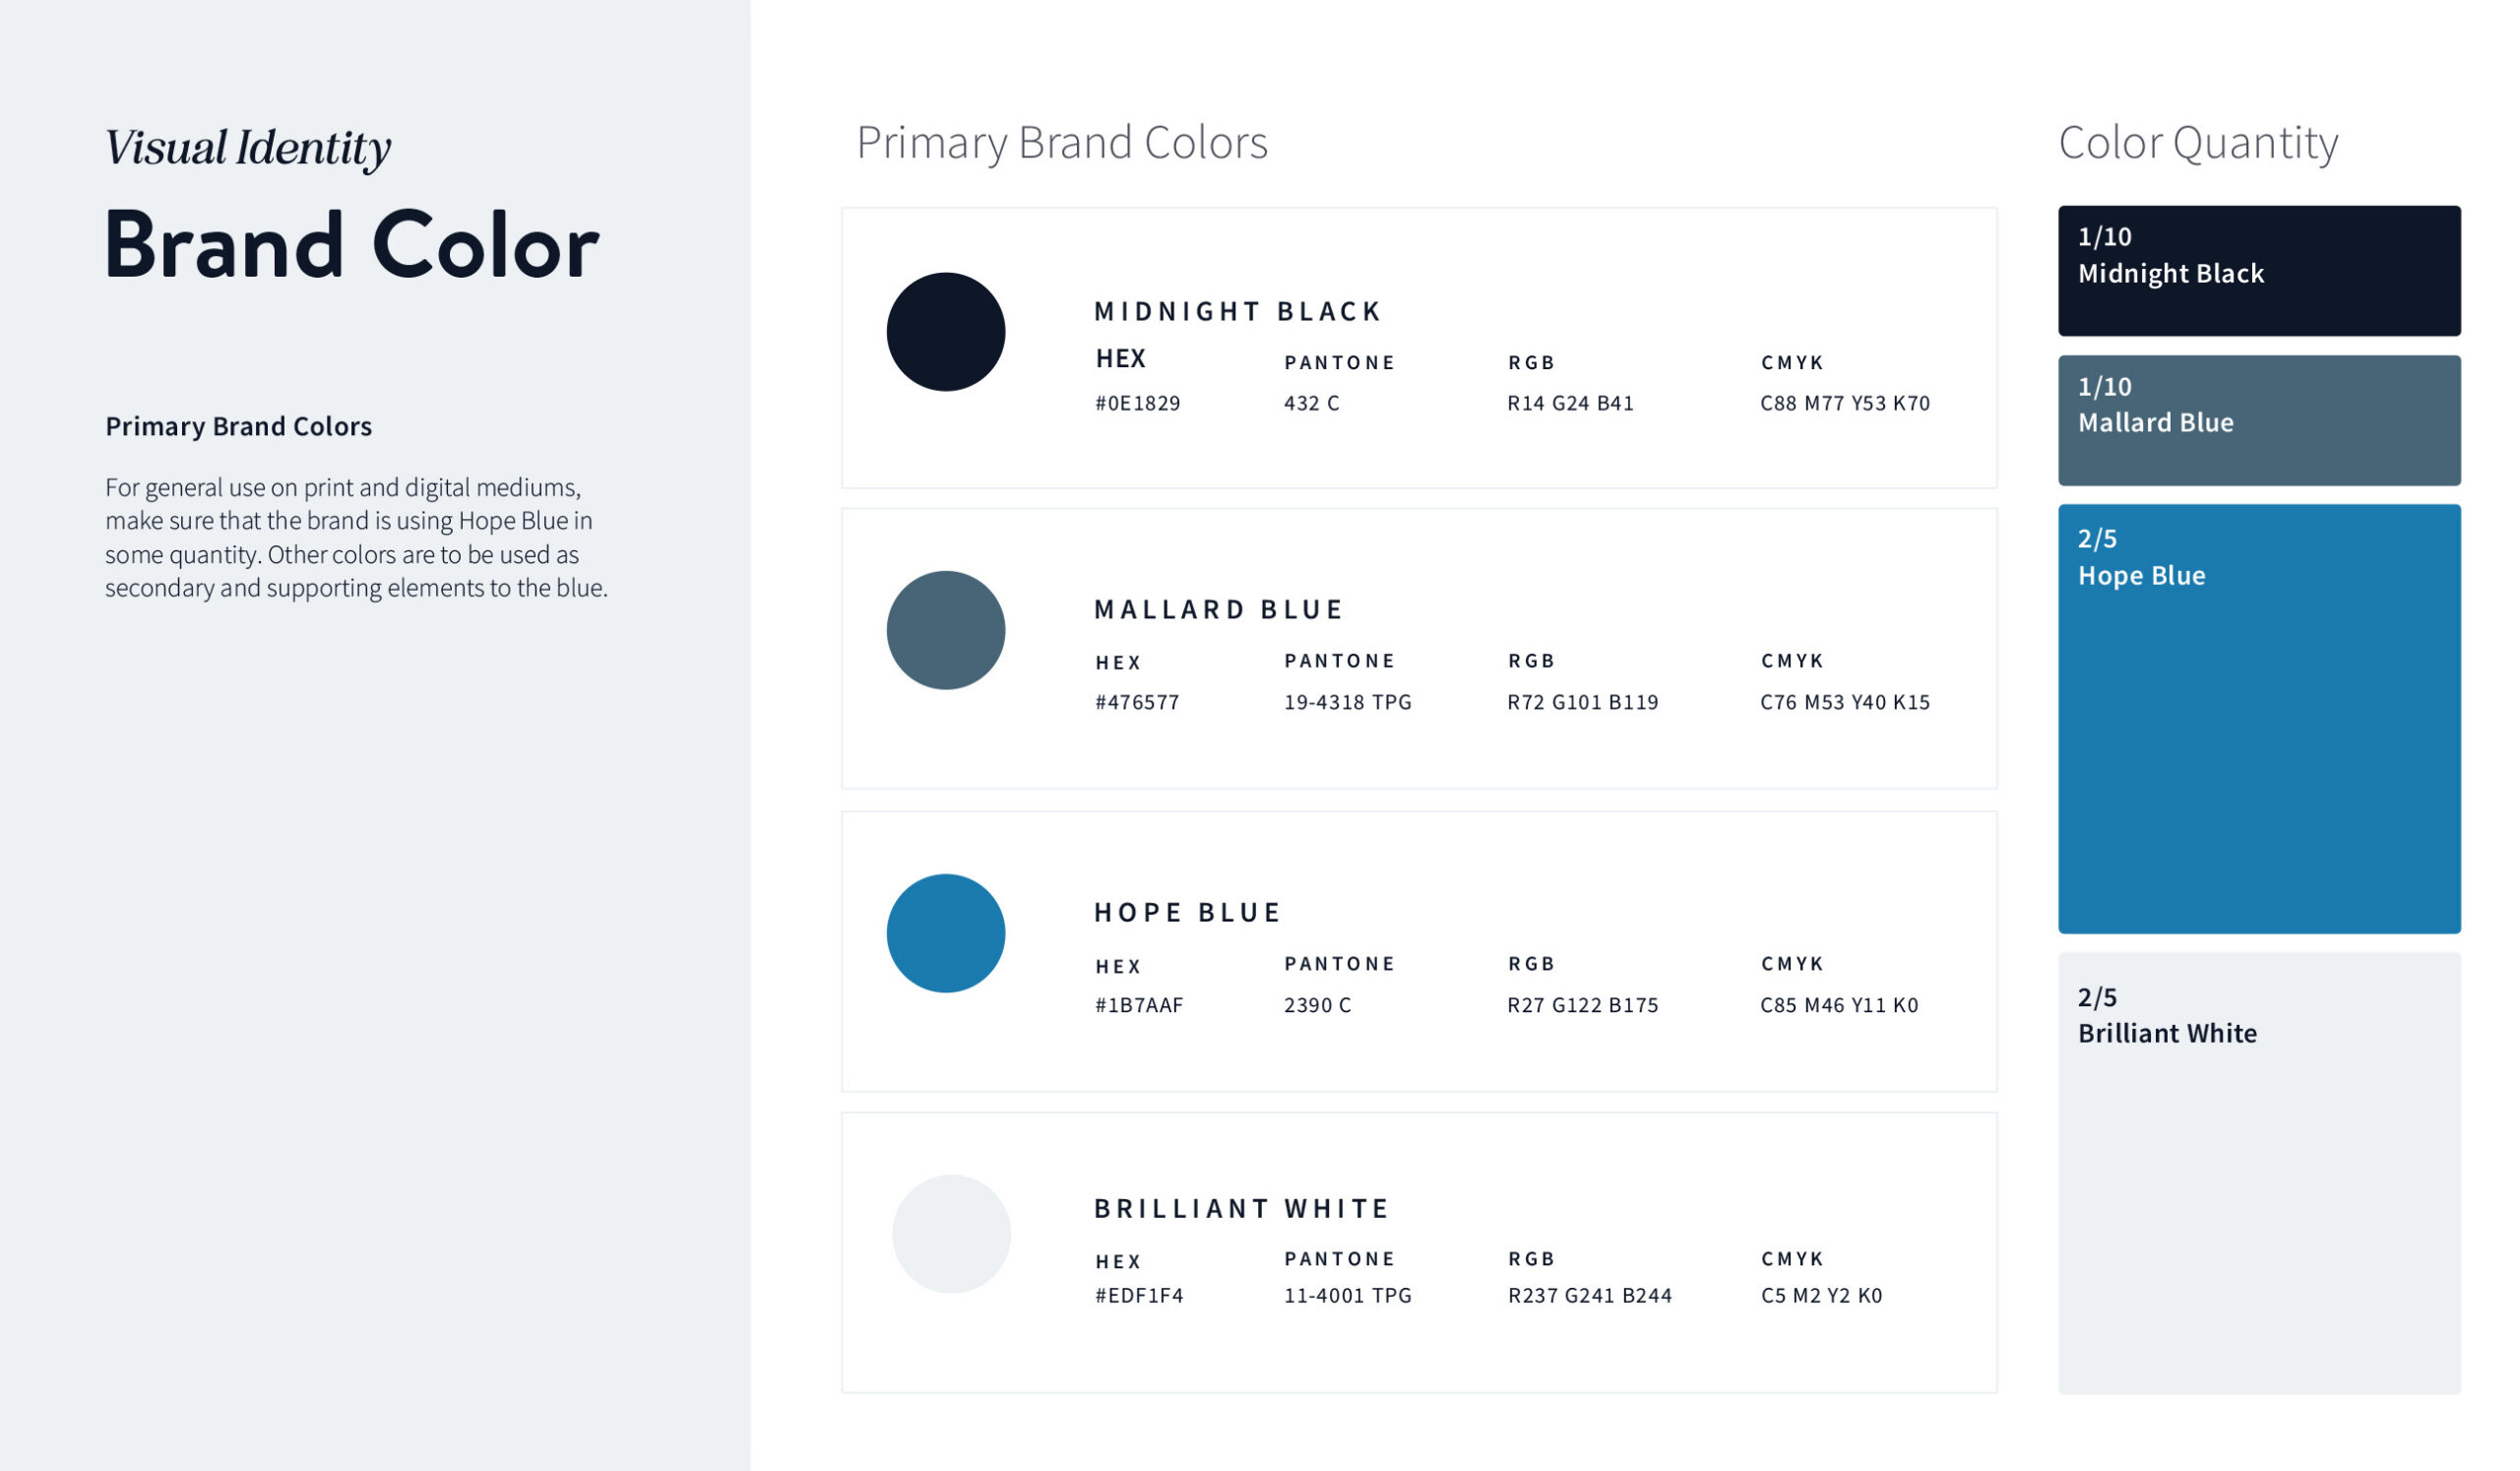
Task: Select the 1/10 Mallard Blue quantity block
Action: pos(2258,420)
